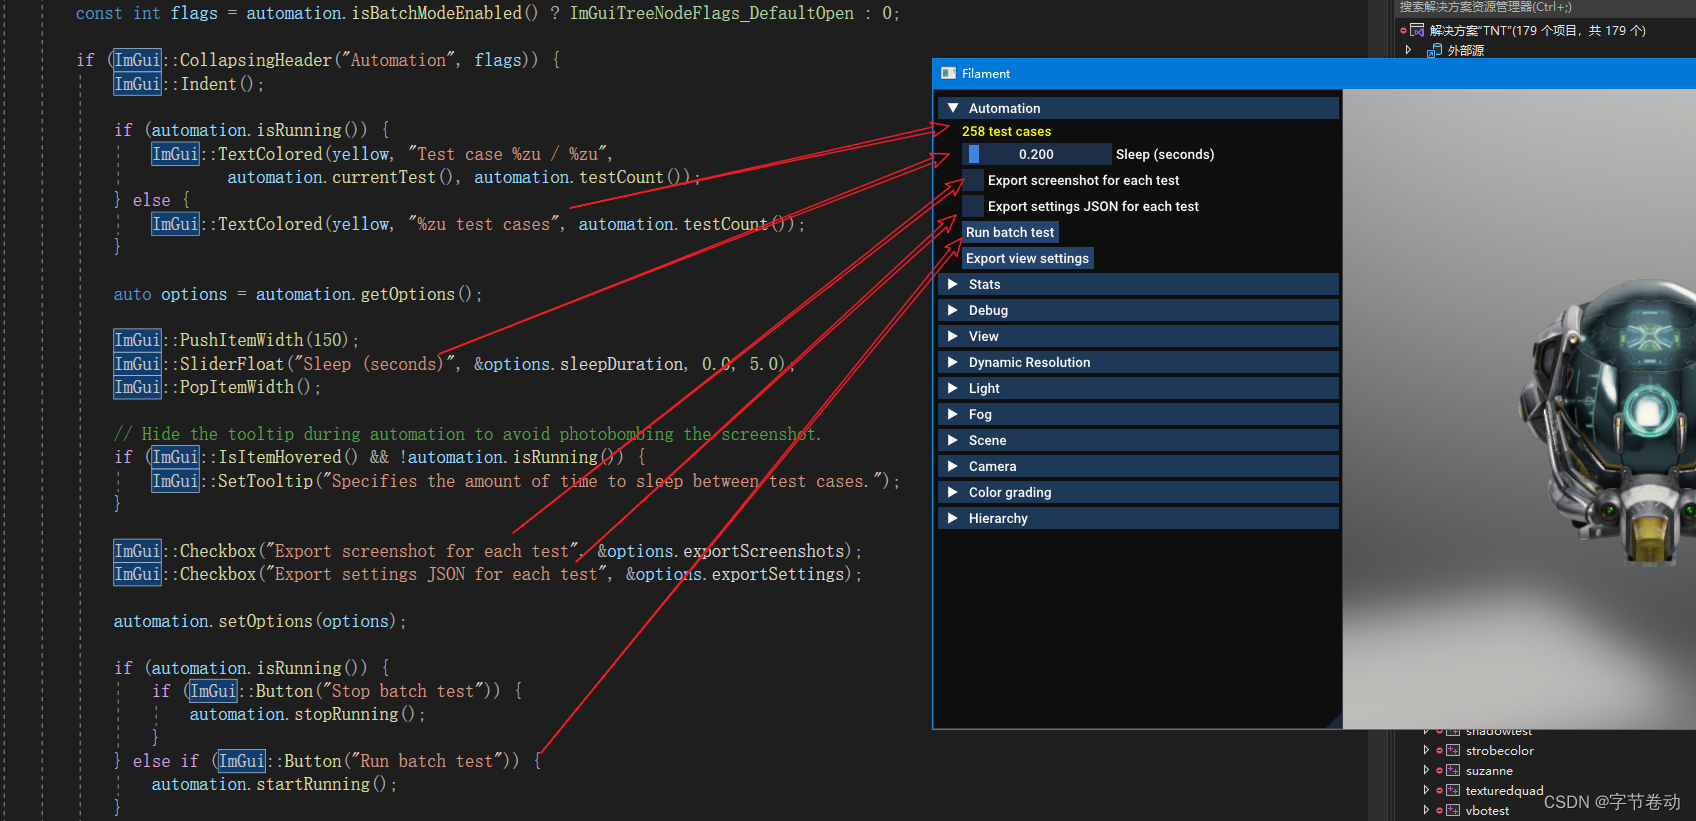Expand the Camera section

tap(1138, 466)
